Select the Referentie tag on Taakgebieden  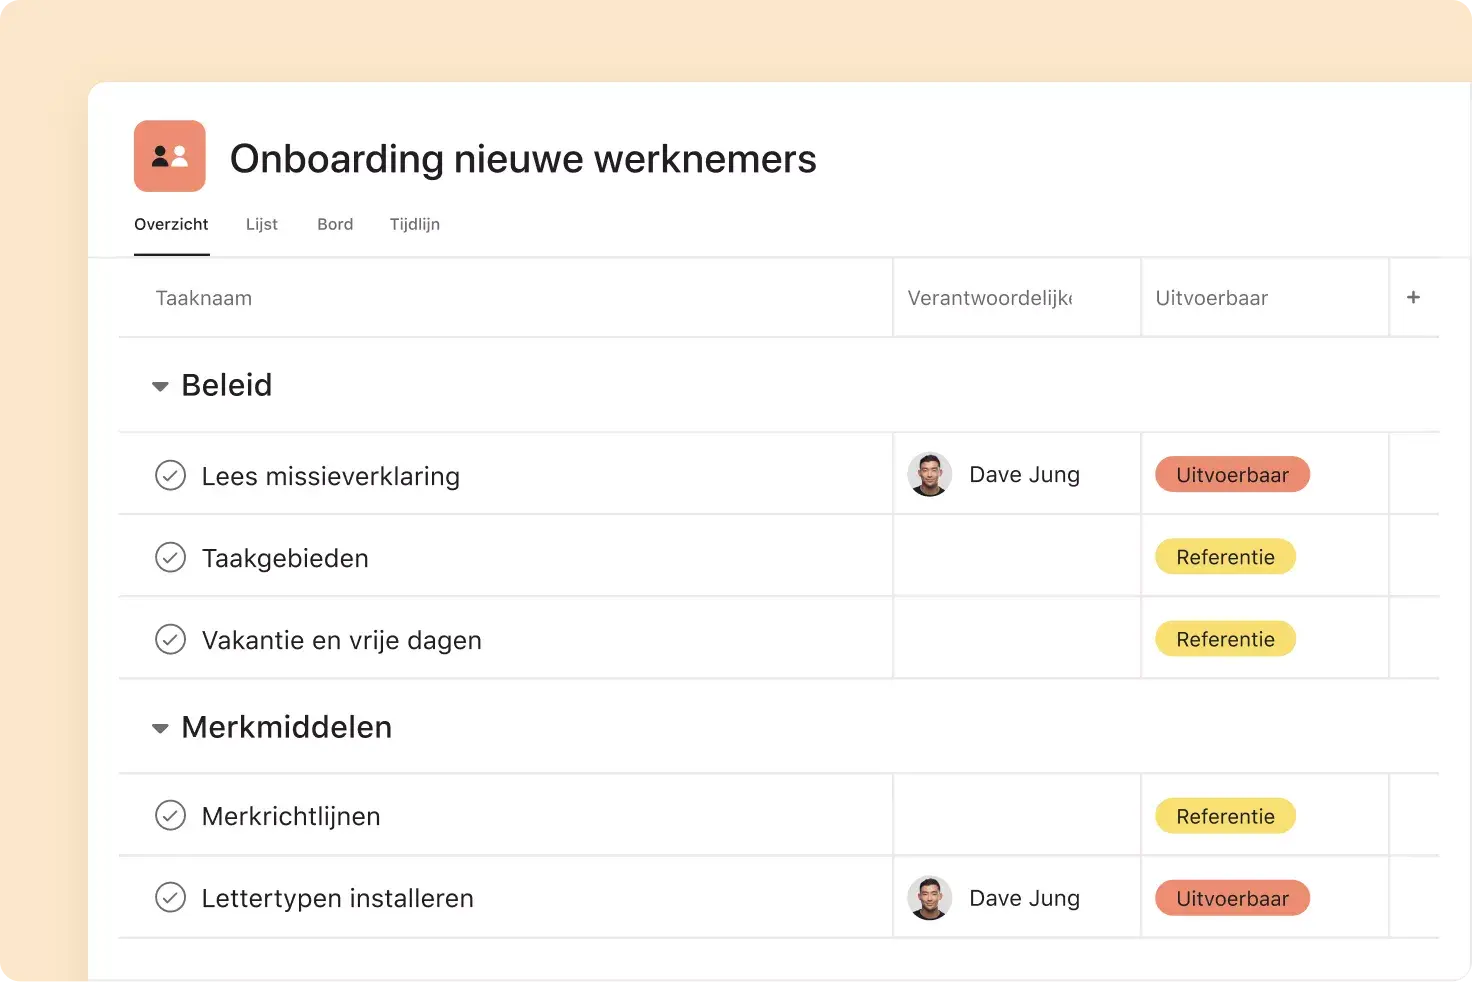tap(1225, 557)
